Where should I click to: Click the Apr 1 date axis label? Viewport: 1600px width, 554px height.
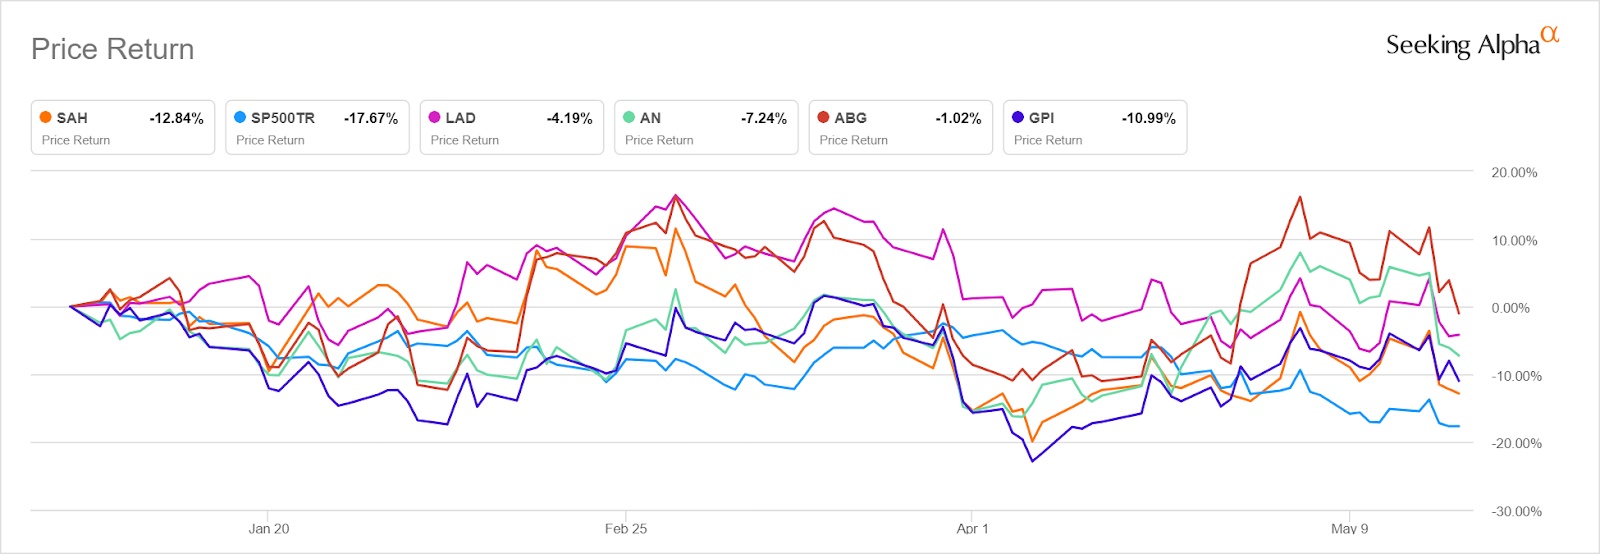(x=972, y=528)
